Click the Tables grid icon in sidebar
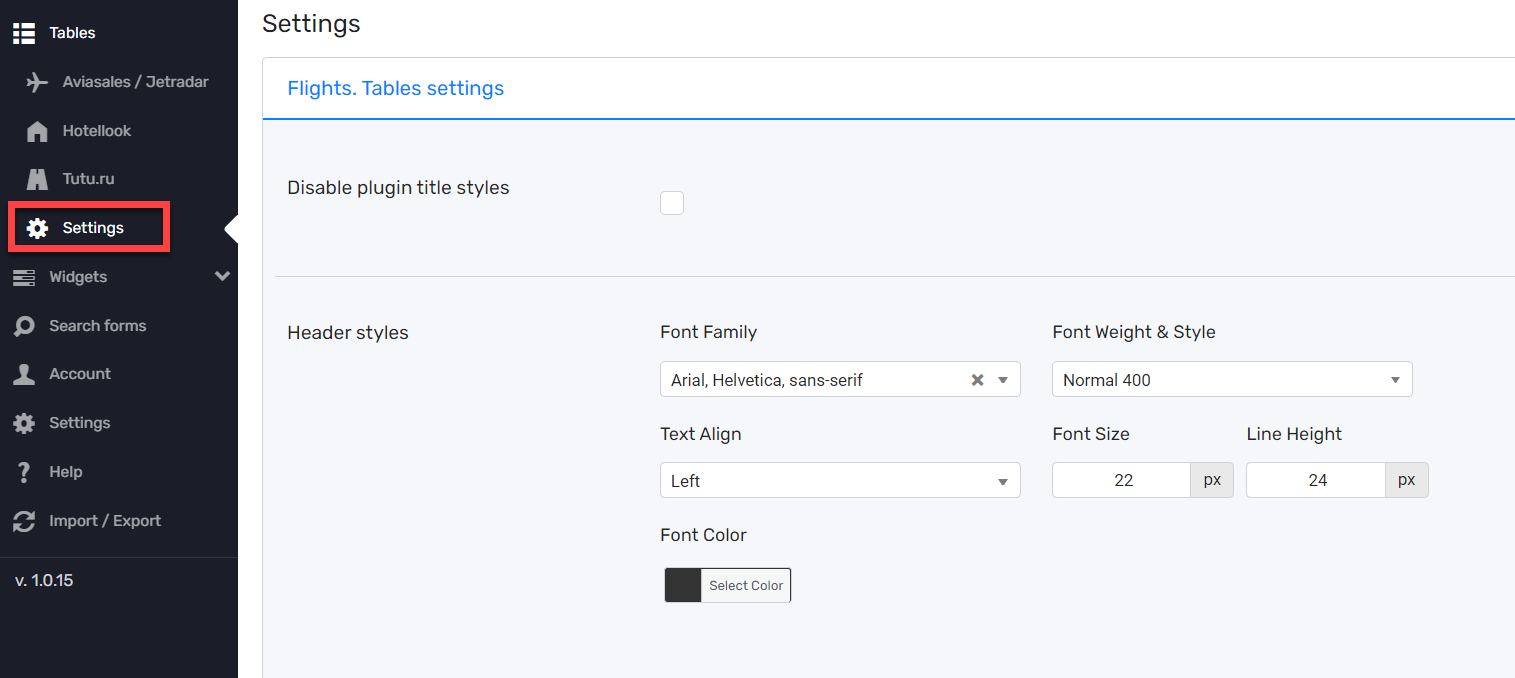Image resolution: width=1515 pixels, height=678 pixels. click(24, 33)
